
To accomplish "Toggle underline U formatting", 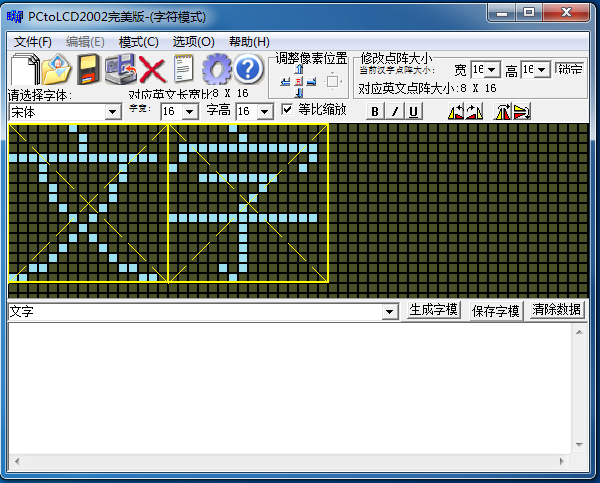I will click(413, 112).
